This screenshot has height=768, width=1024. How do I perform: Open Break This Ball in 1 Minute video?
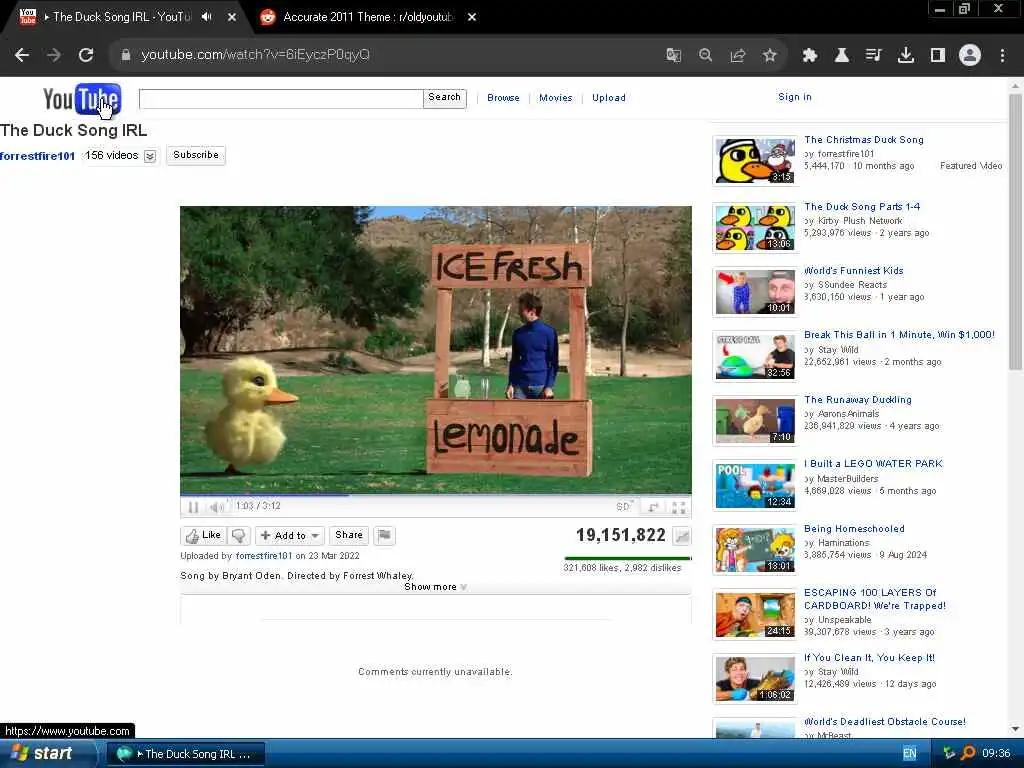(899, 335)
